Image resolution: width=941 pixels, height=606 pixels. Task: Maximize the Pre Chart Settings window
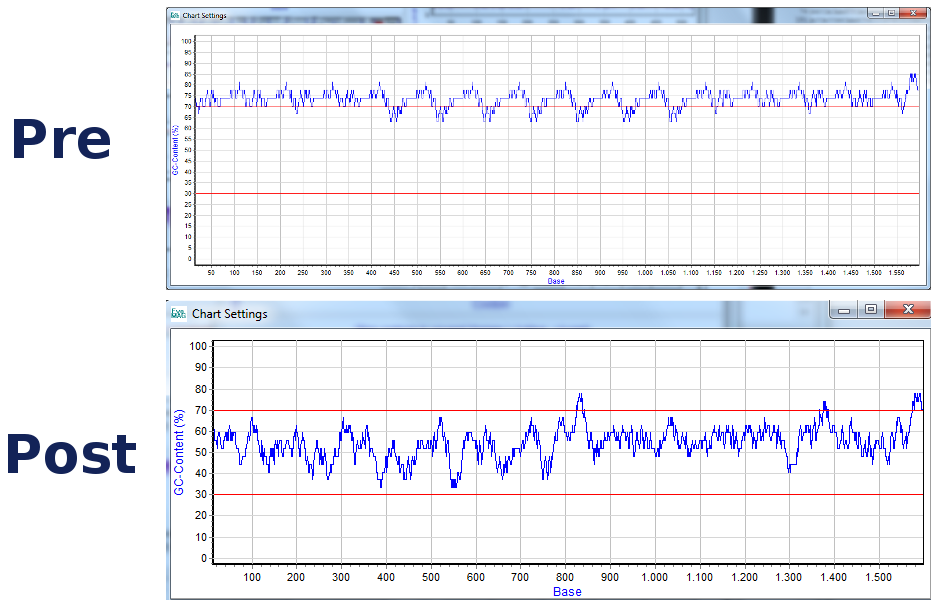[x=891, y=14]
